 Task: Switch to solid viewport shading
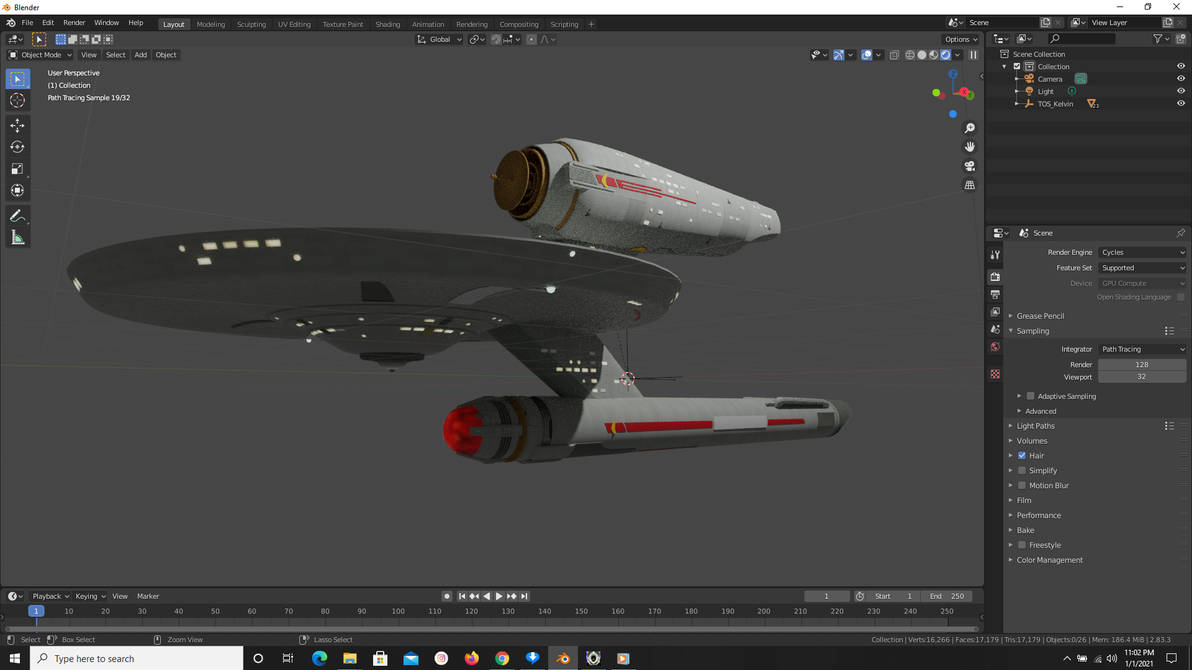click(x=921, y=55)
